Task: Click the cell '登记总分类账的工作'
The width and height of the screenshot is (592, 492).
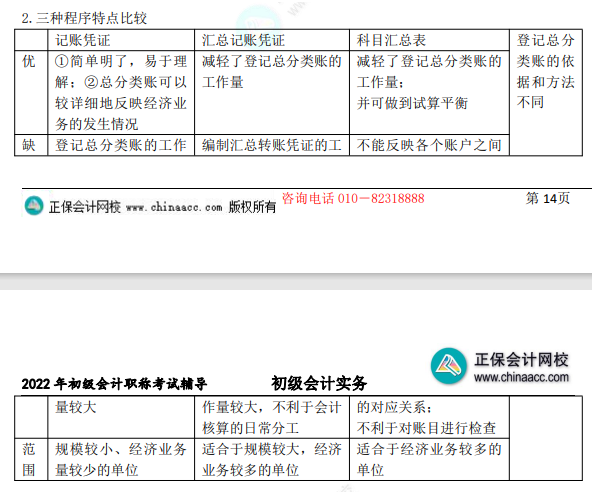Action: (x=121, y=145)
